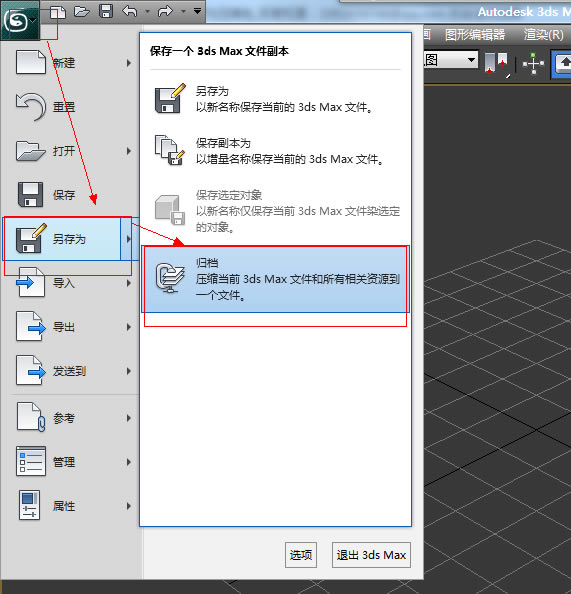Click the 保存 floppy disk icon in menu
This screenshot has width=571, height=594.
[31, 194]
